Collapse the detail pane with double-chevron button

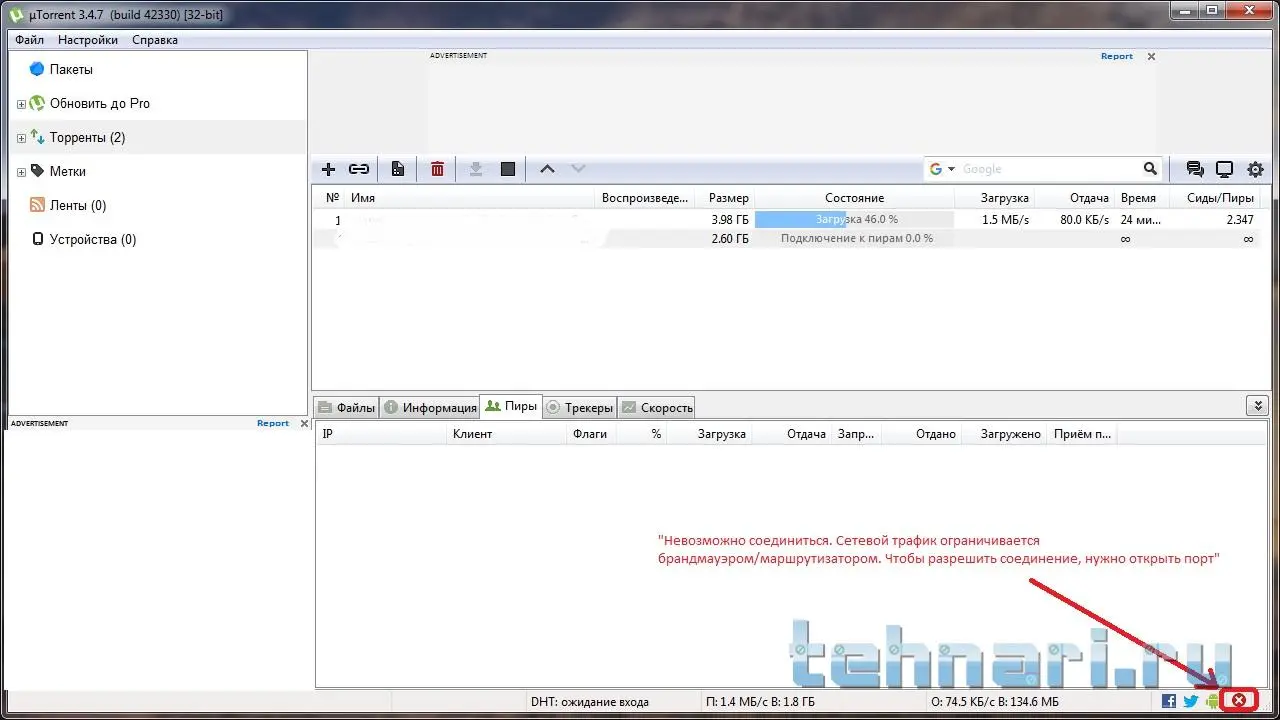(1257, 405)
